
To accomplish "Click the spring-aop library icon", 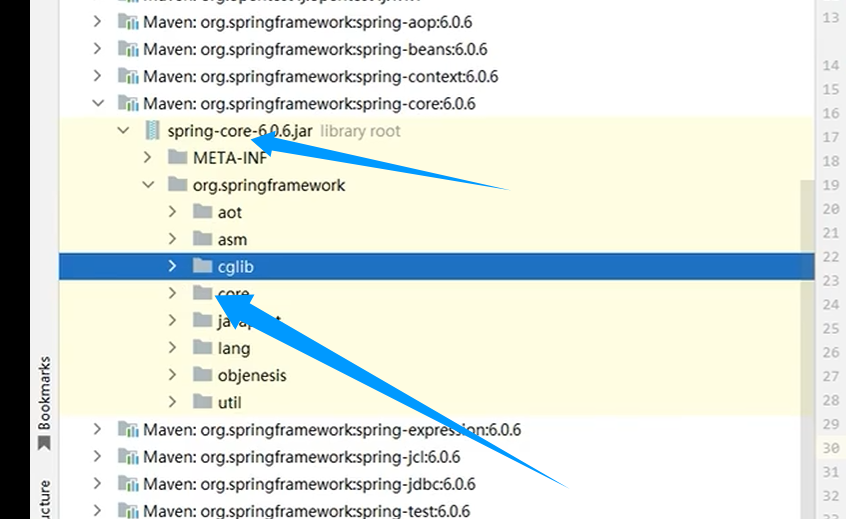I will coord(128,22).
